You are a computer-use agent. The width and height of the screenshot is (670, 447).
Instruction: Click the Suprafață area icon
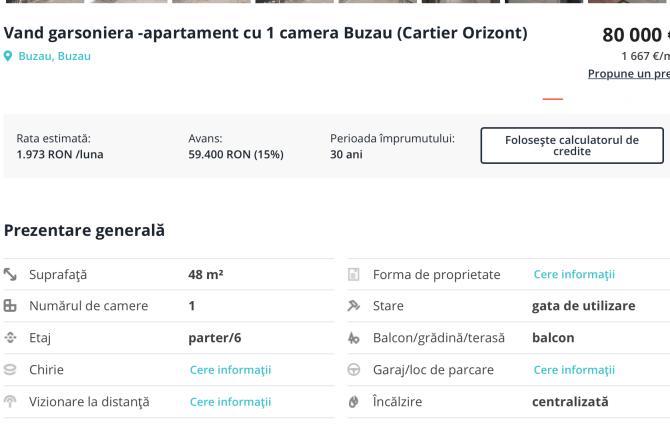tap(10, 274)
